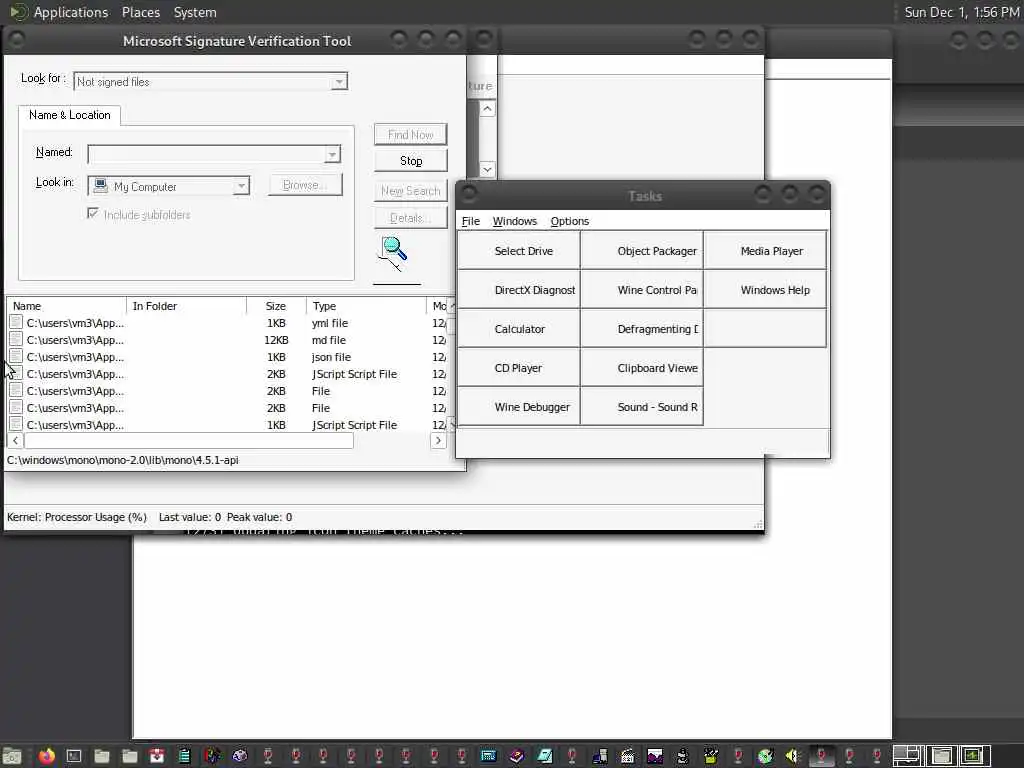Switch to the last workspace thumbnail in panel
The image size is (1024, 768).
tap(974, 756)
